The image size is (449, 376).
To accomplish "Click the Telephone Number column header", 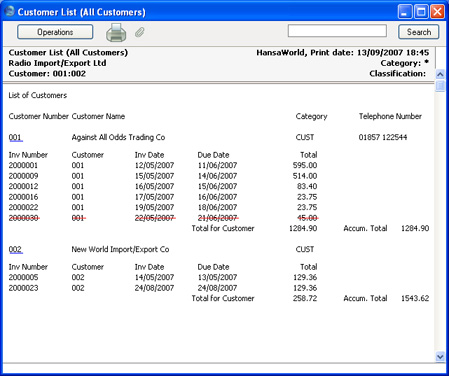I will coord(390,116).
